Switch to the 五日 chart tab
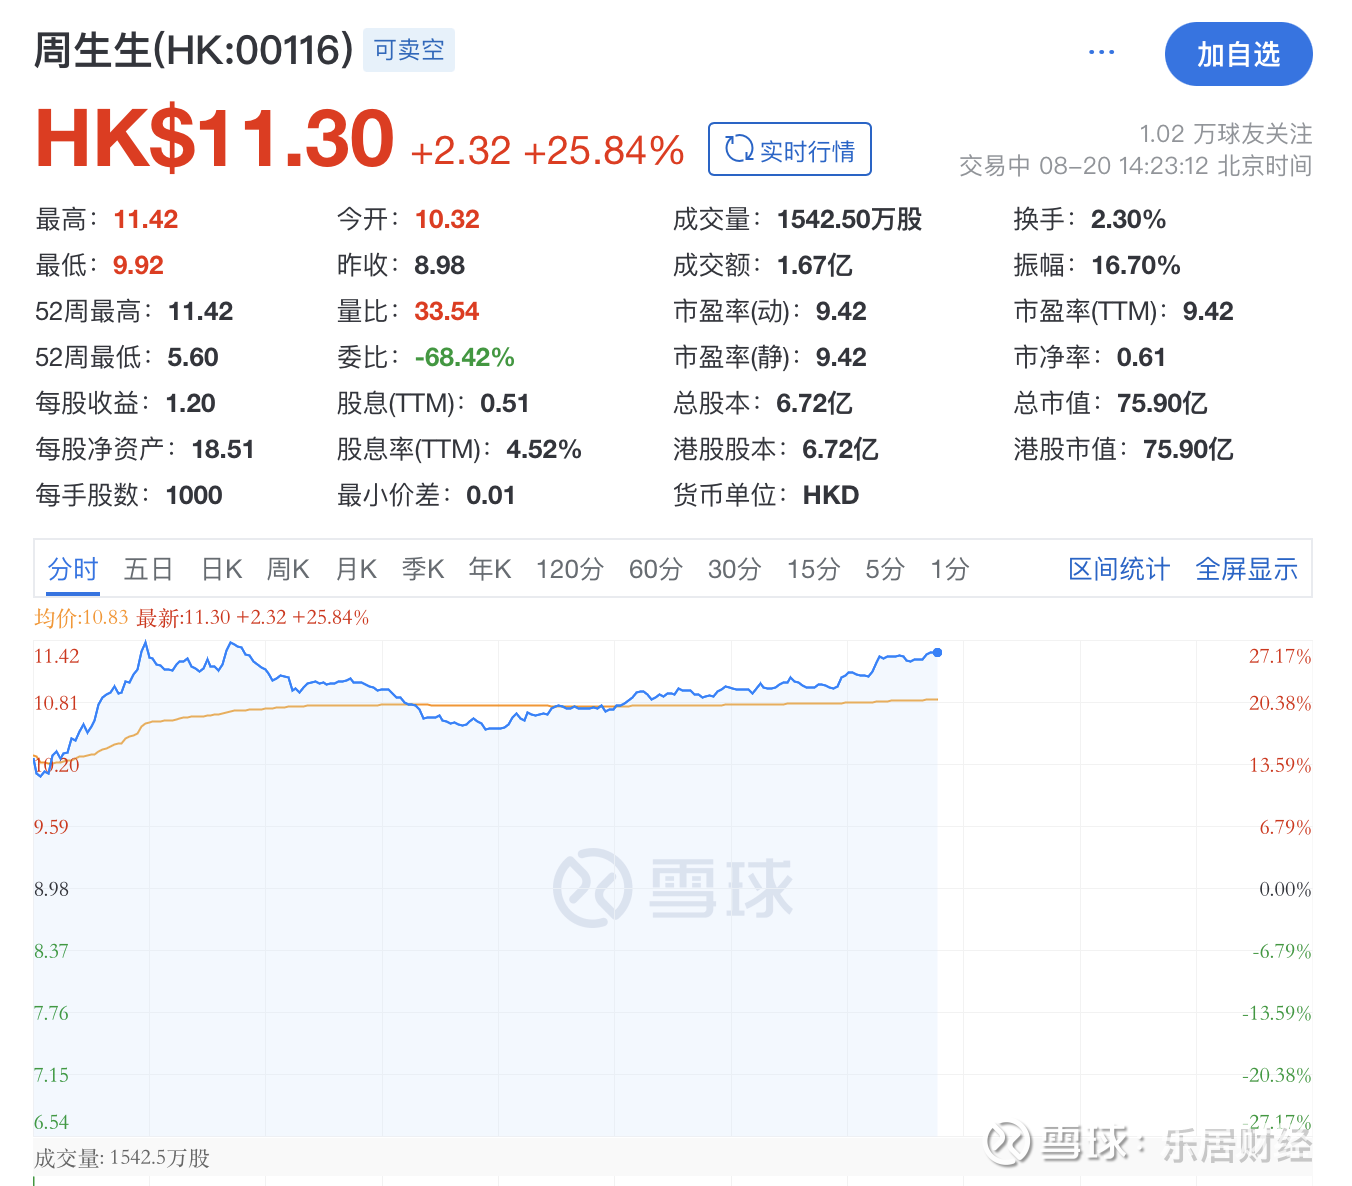The height and width of the screenshot is (1186, 1352). click(x=149, y=569)
